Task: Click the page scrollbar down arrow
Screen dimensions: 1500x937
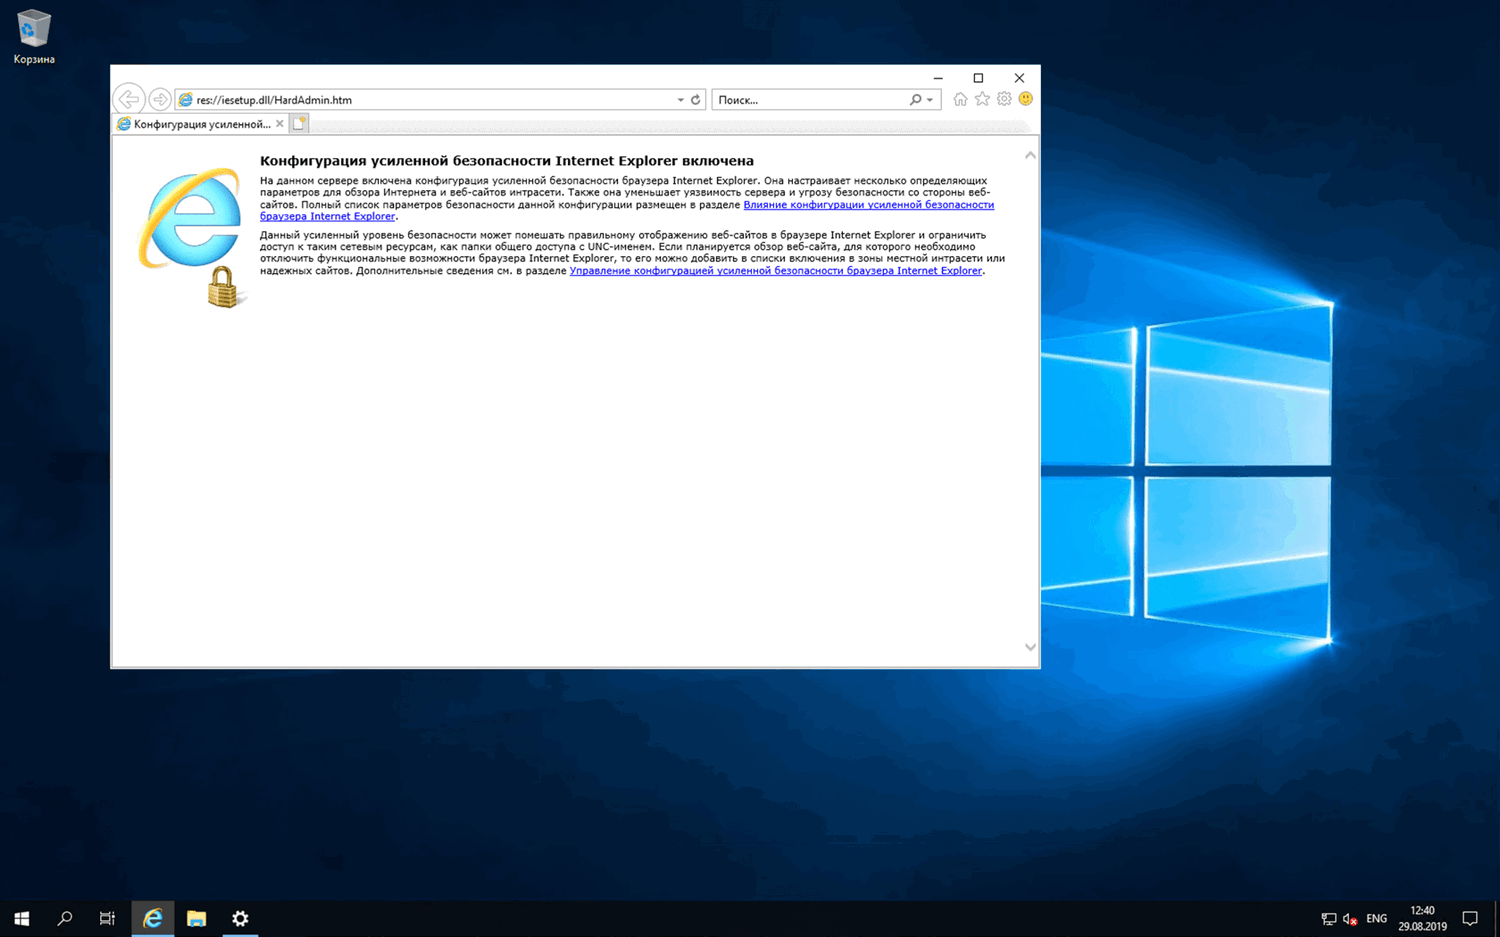Action: pyautogui.click(x=1030, y=647)
